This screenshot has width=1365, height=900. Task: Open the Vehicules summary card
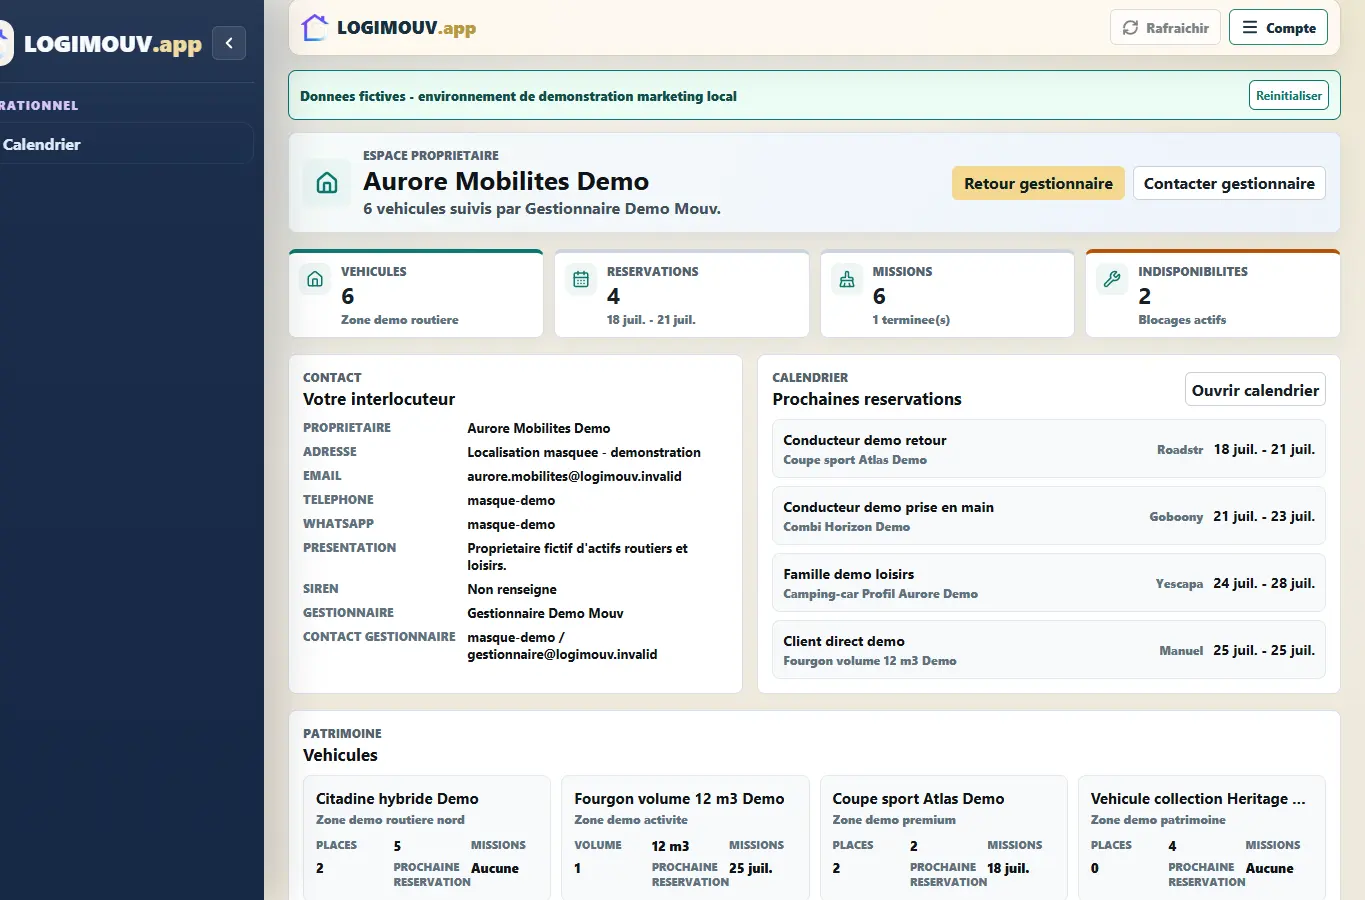[x=416, y=294]
